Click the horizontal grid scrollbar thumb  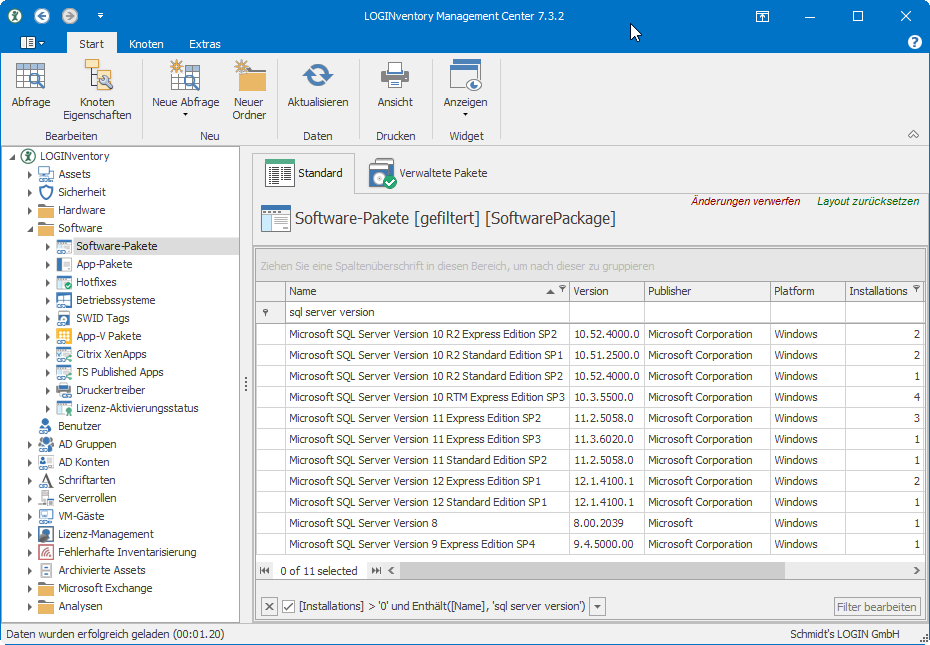(592, 571)
